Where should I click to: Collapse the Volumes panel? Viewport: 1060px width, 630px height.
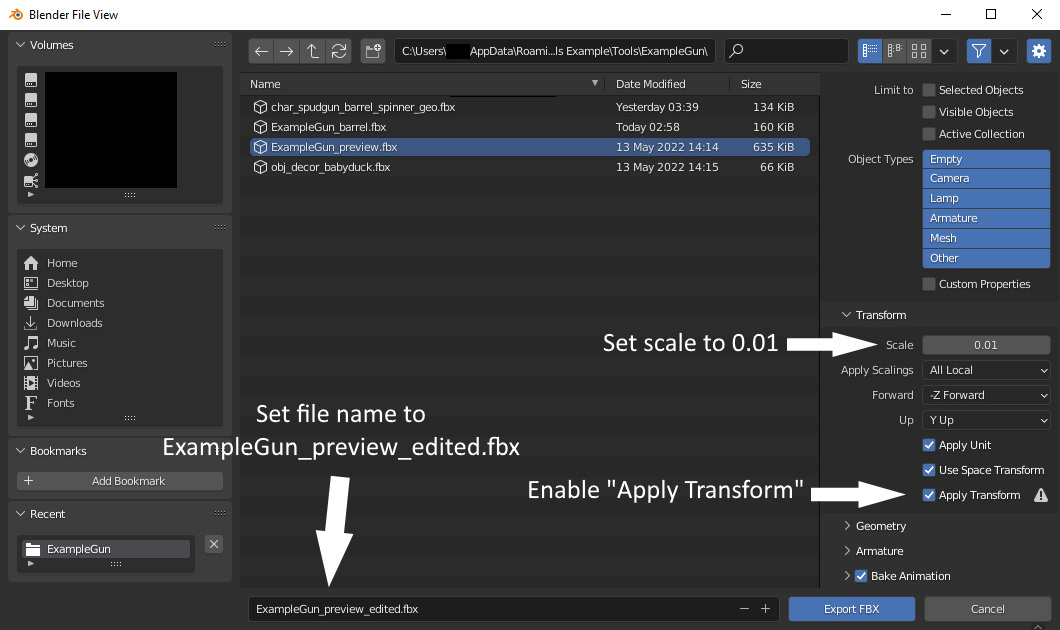coord(20,45)
